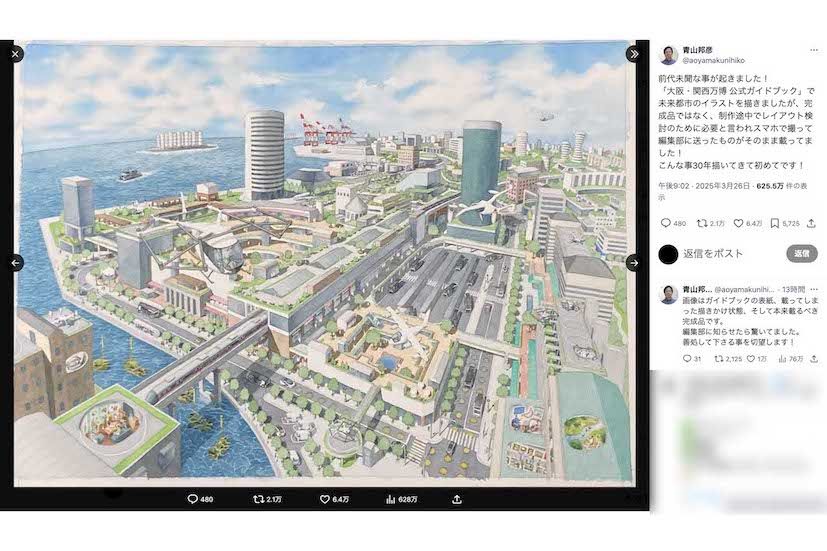Close the image viewer with the X icon
This screenshot has width=827, height=551.
coord(15,53)
